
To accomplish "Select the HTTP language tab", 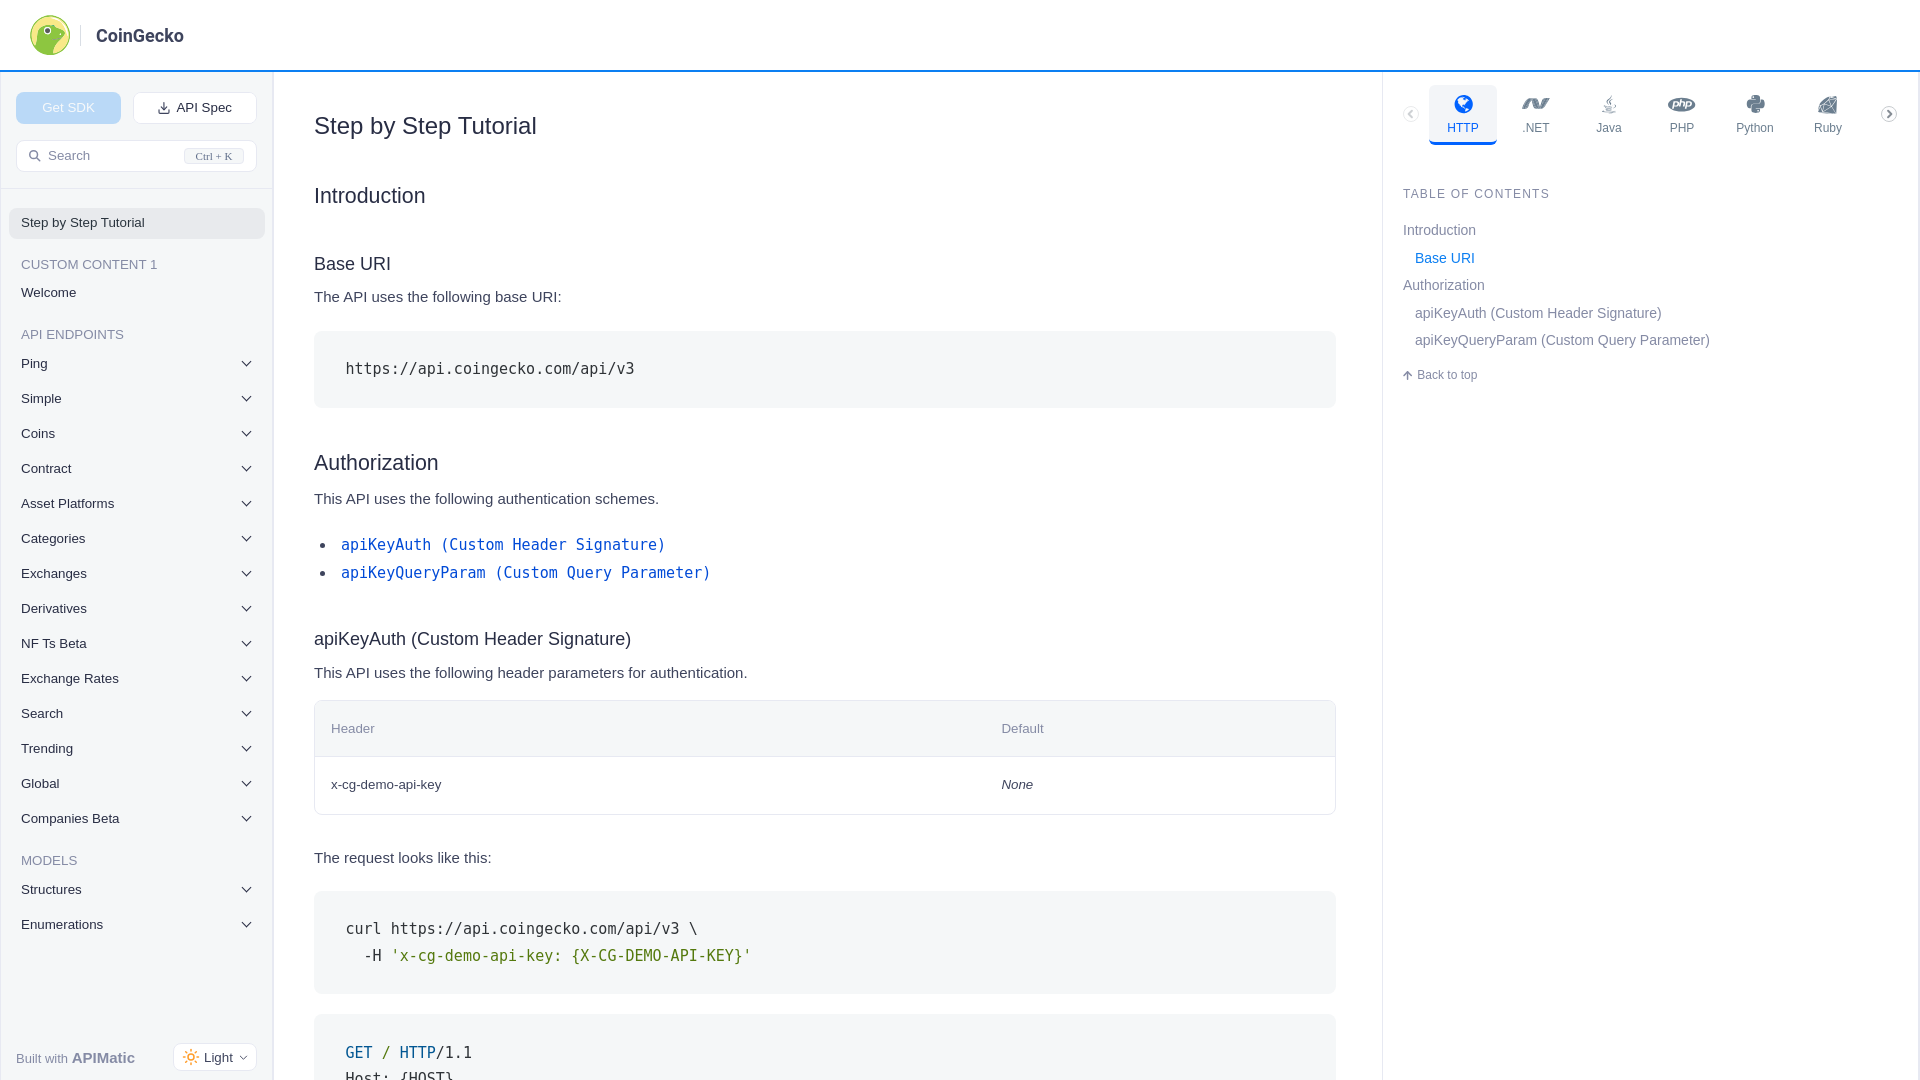I will (x=1462, y=114).
